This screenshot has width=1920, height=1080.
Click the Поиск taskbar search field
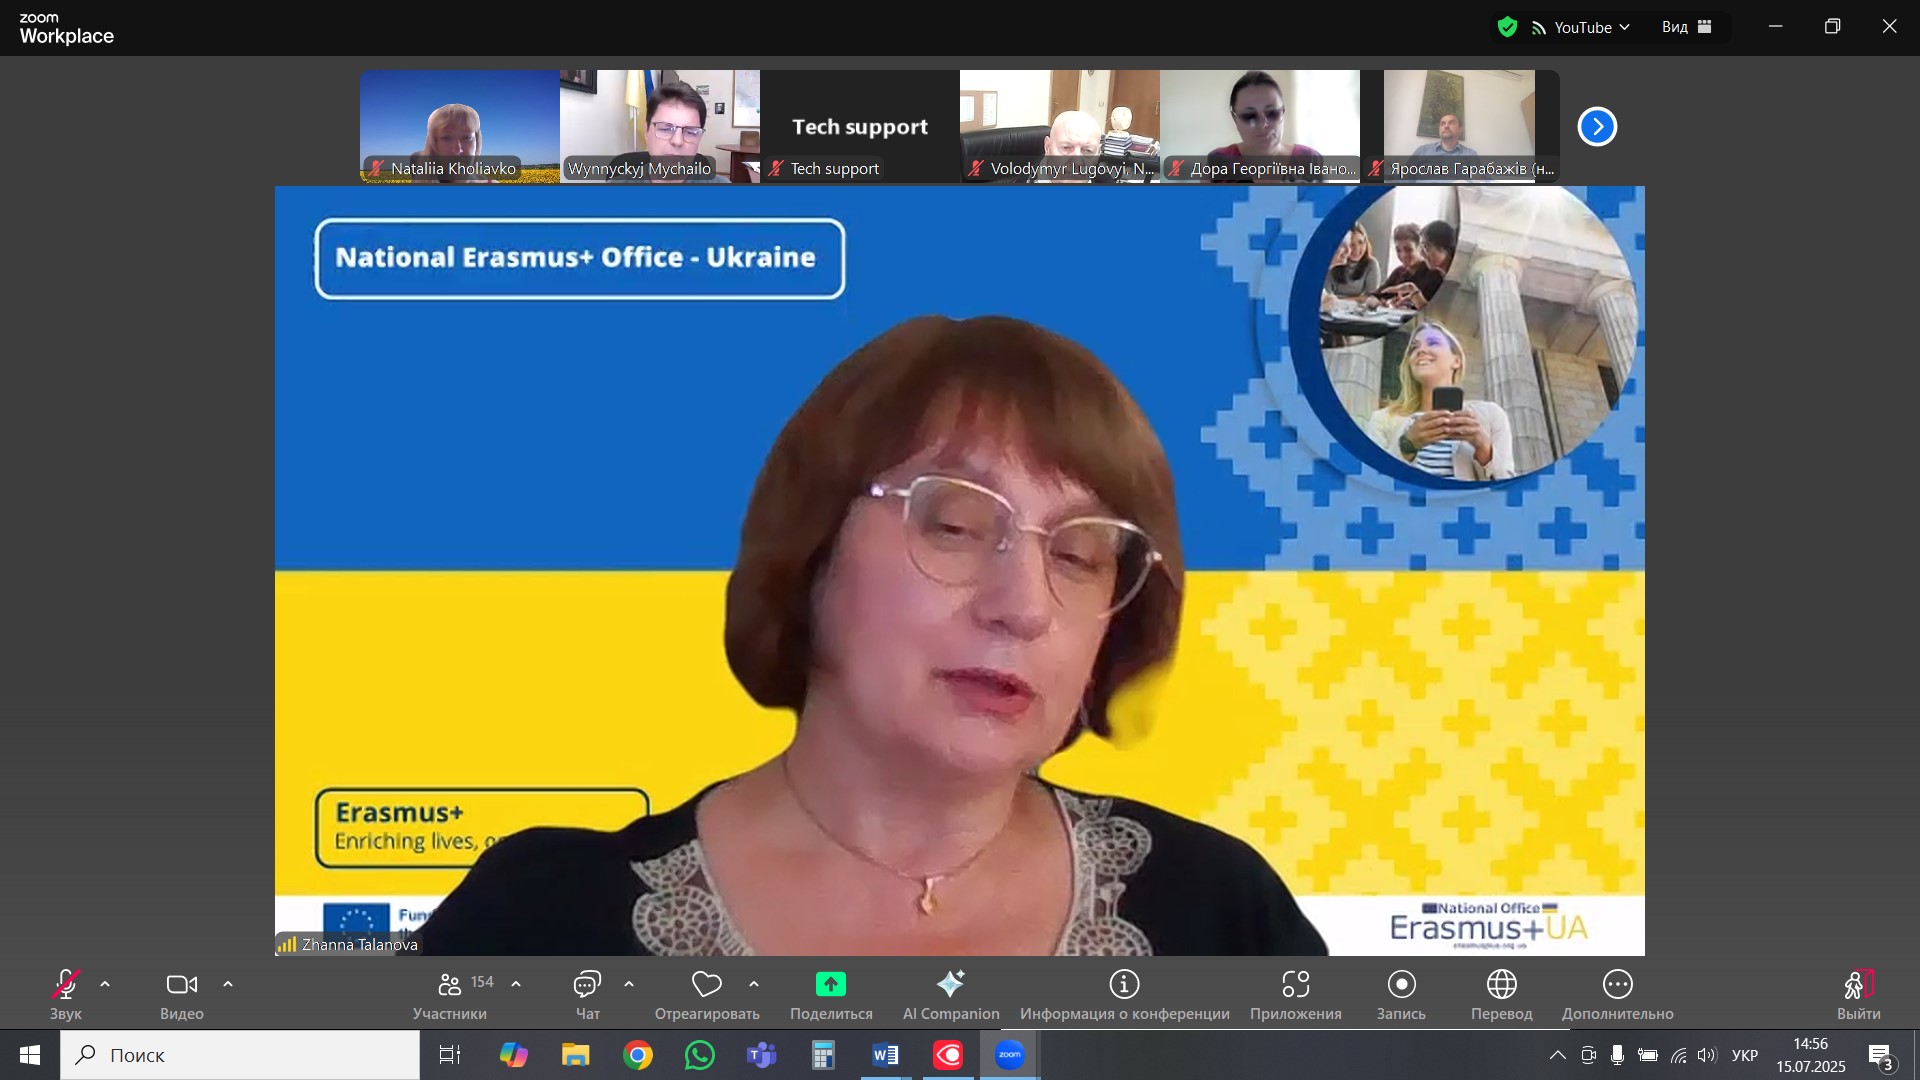[x=240, y=1055]
